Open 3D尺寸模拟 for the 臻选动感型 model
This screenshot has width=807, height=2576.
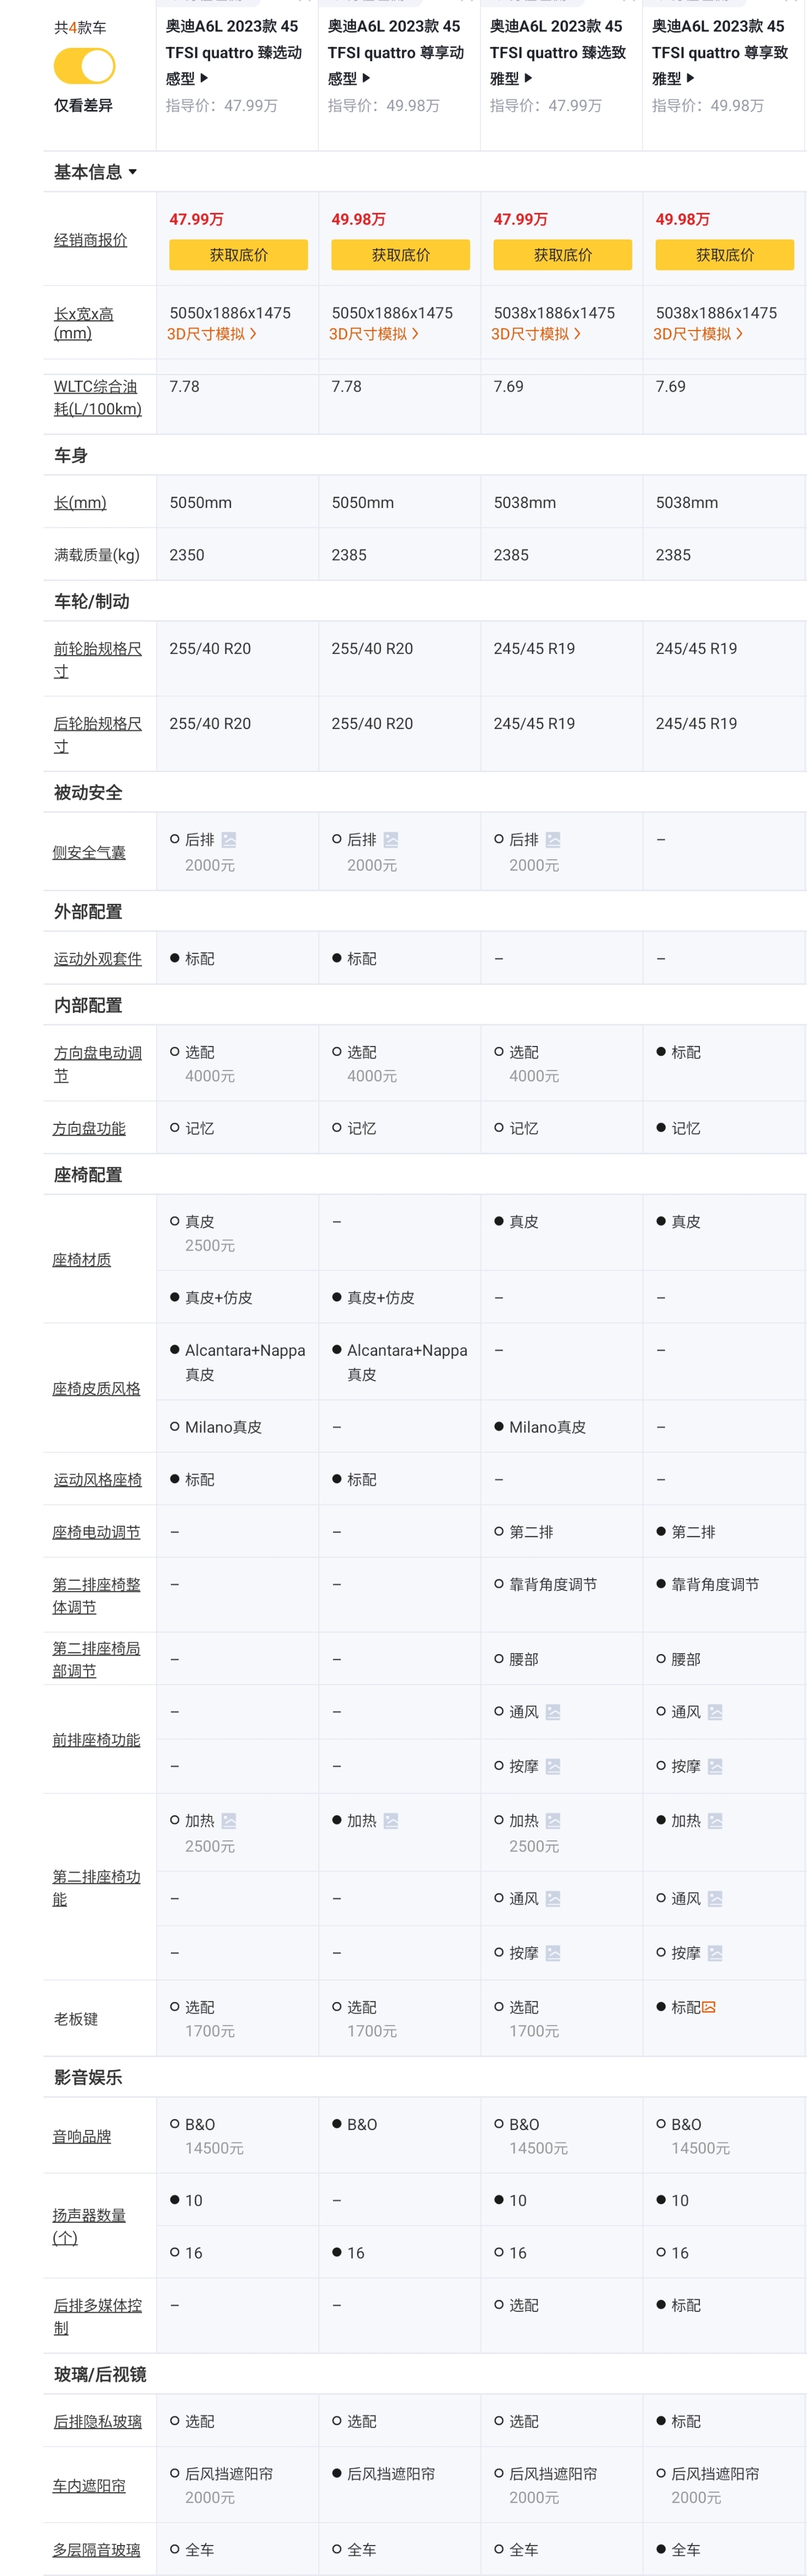pos(212,334)
